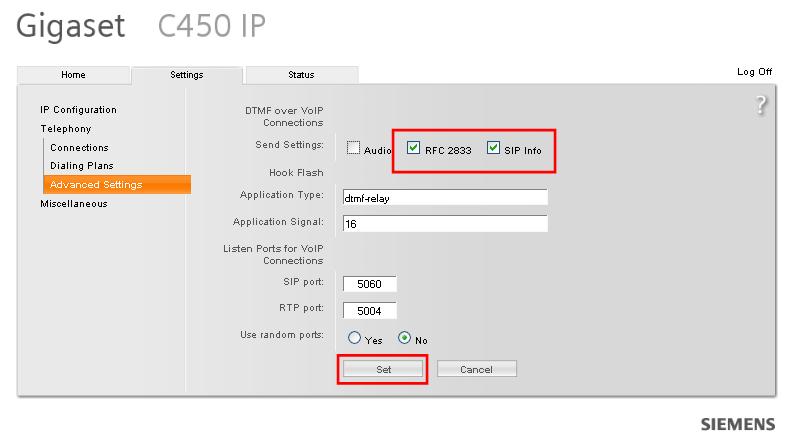Open Telephony section in the sidebar
812x446 pixels.
pyautogui.click(x=66, y=128)
